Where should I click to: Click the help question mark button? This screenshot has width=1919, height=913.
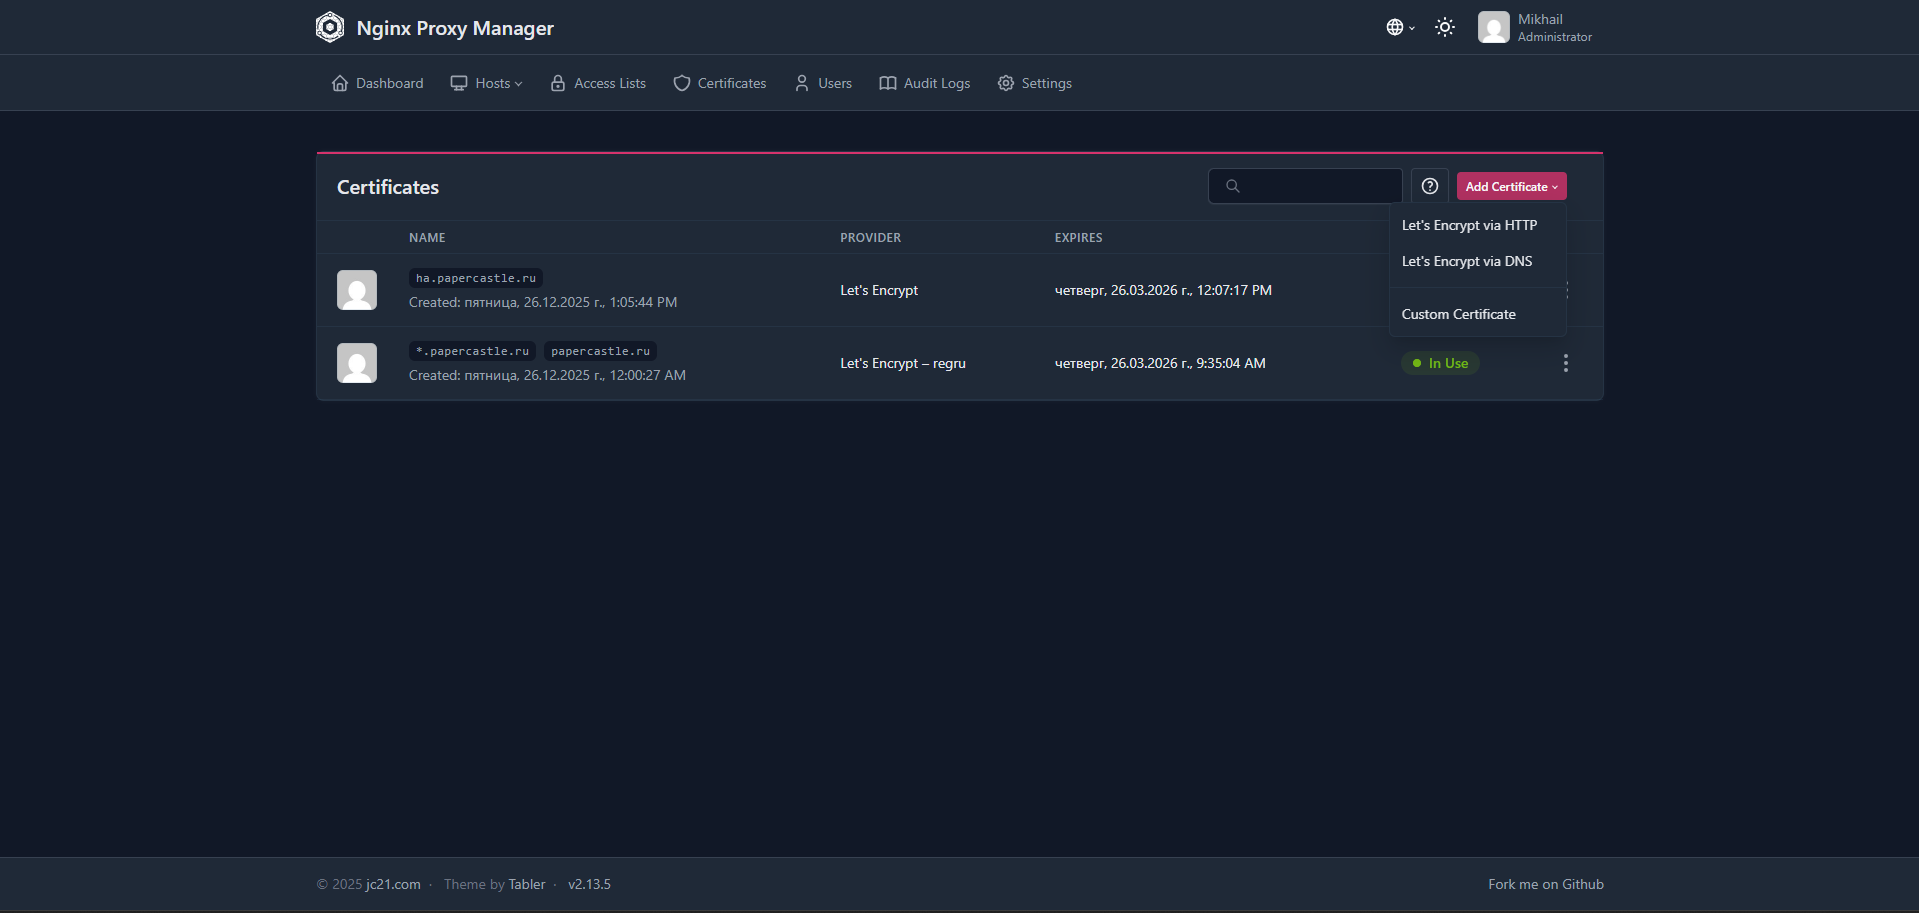[x=1430, y=186]
